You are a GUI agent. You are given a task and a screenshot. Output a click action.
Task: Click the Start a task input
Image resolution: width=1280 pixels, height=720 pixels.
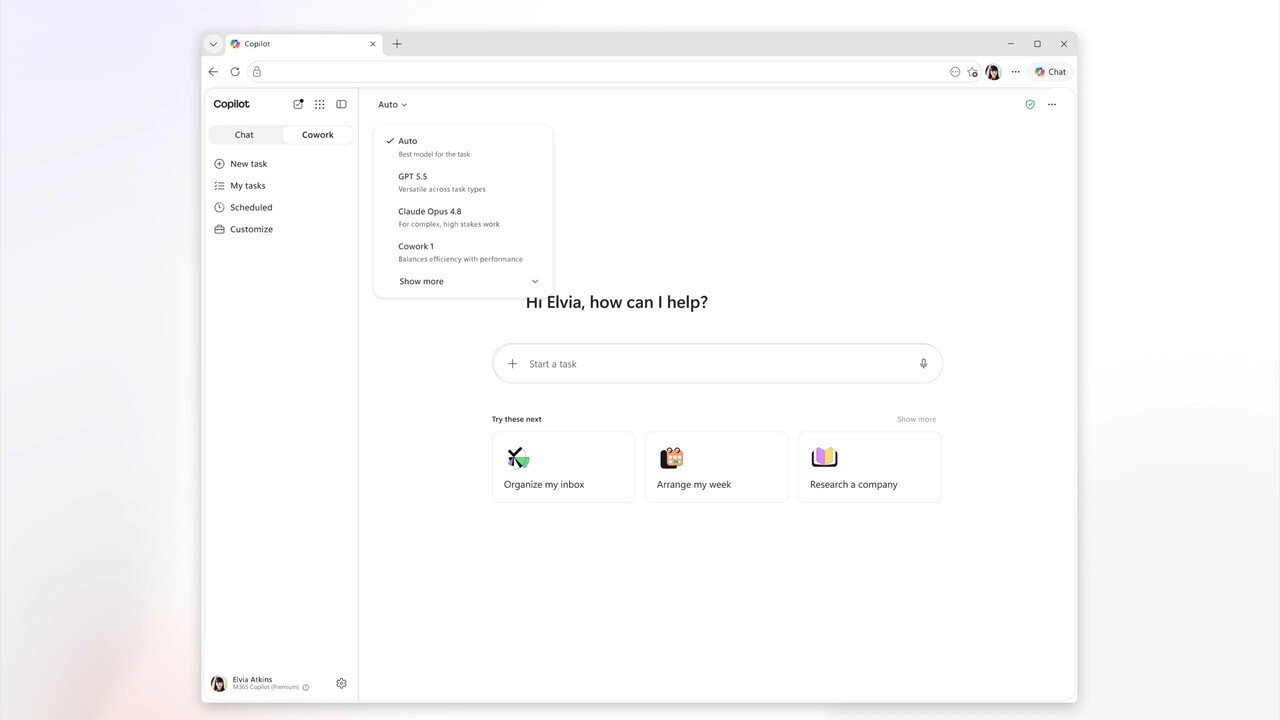(717, 364)
